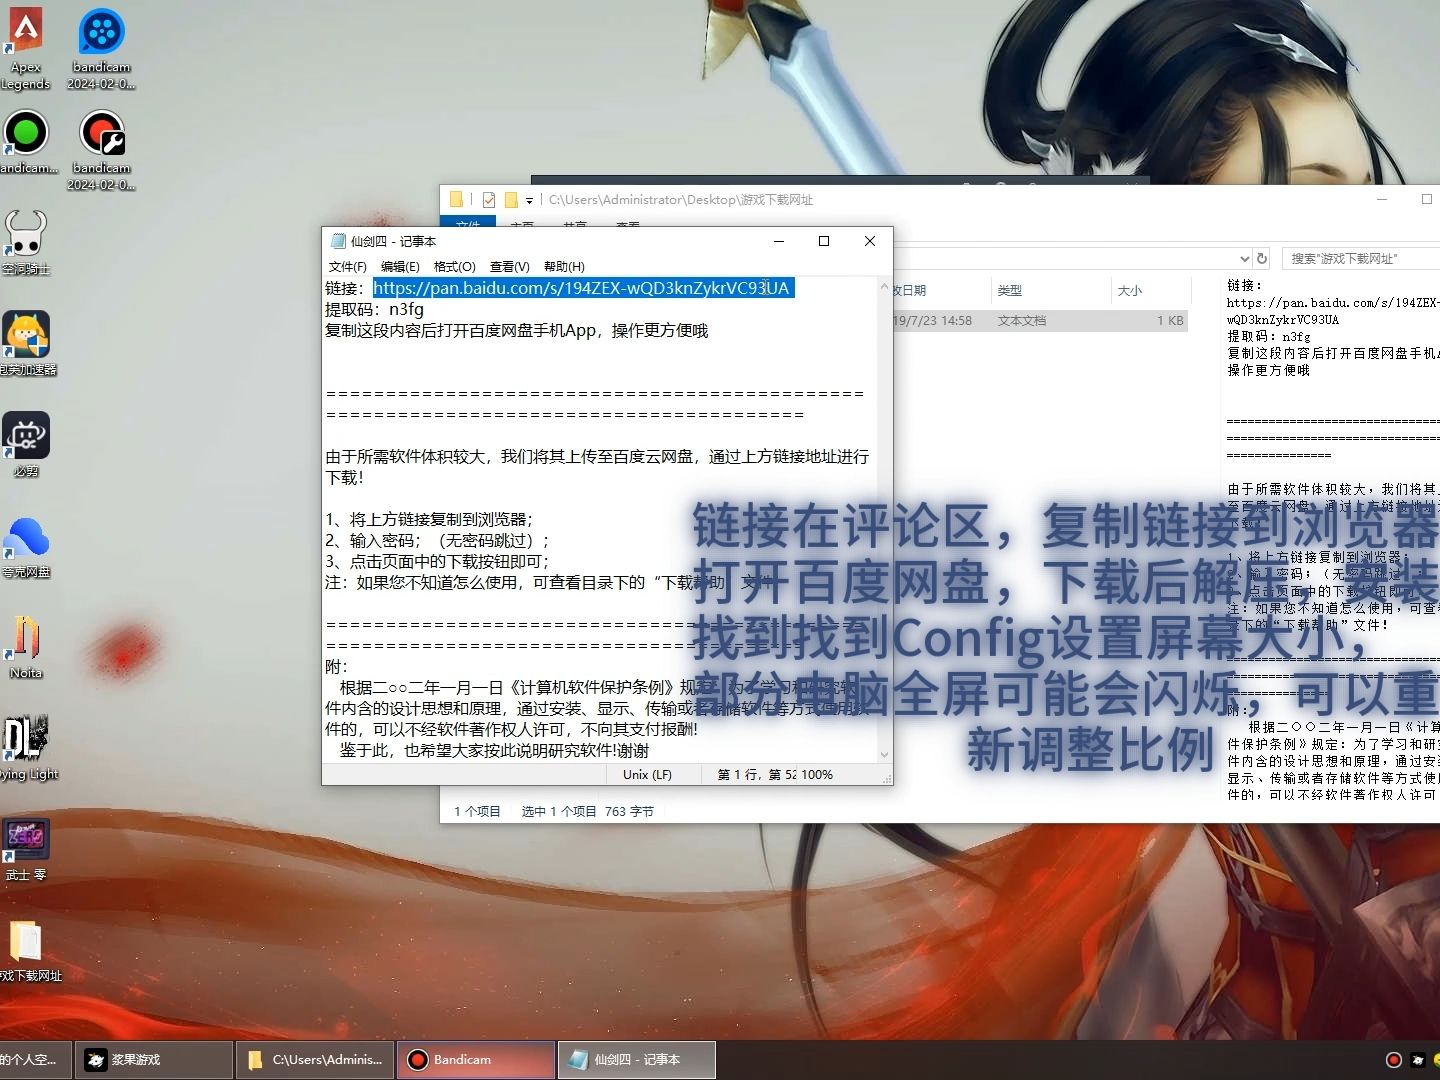1440x1080 pixels.
Task: Switch to 仙剑四 - 记事本 taskbar button
Action: (x=637, y=1060)
